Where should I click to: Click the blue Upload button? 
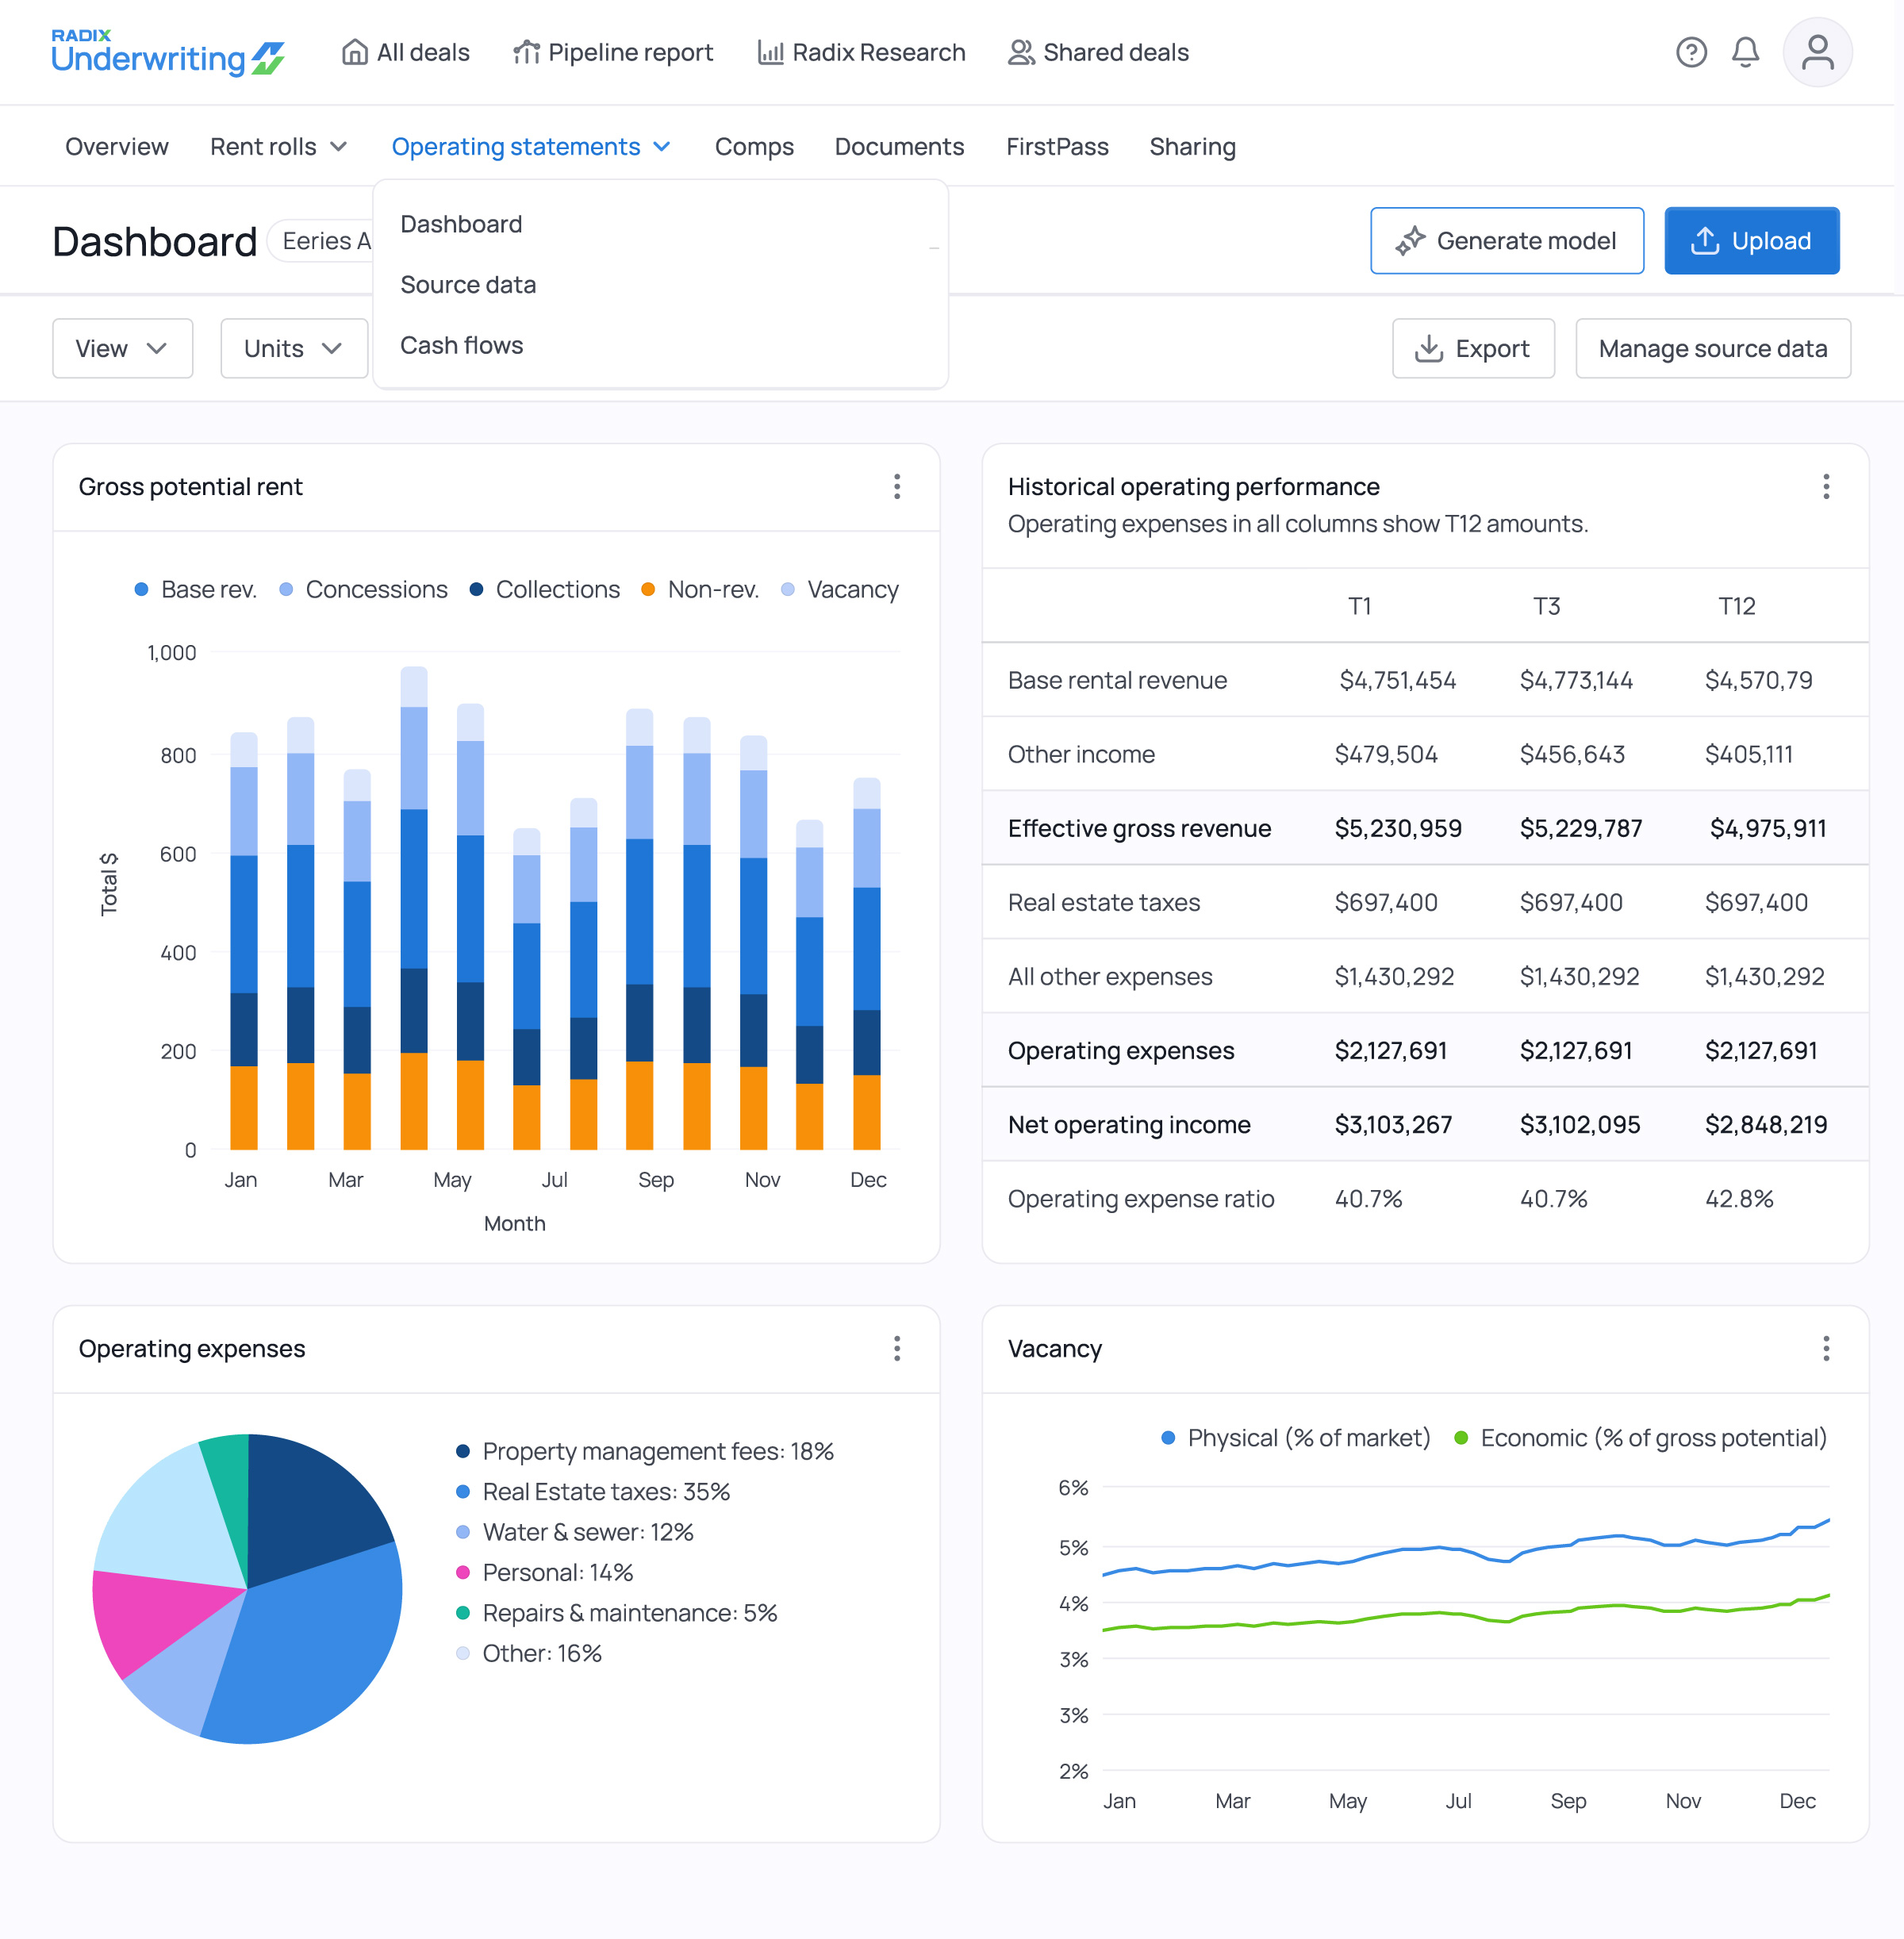tap(1752, 241)
